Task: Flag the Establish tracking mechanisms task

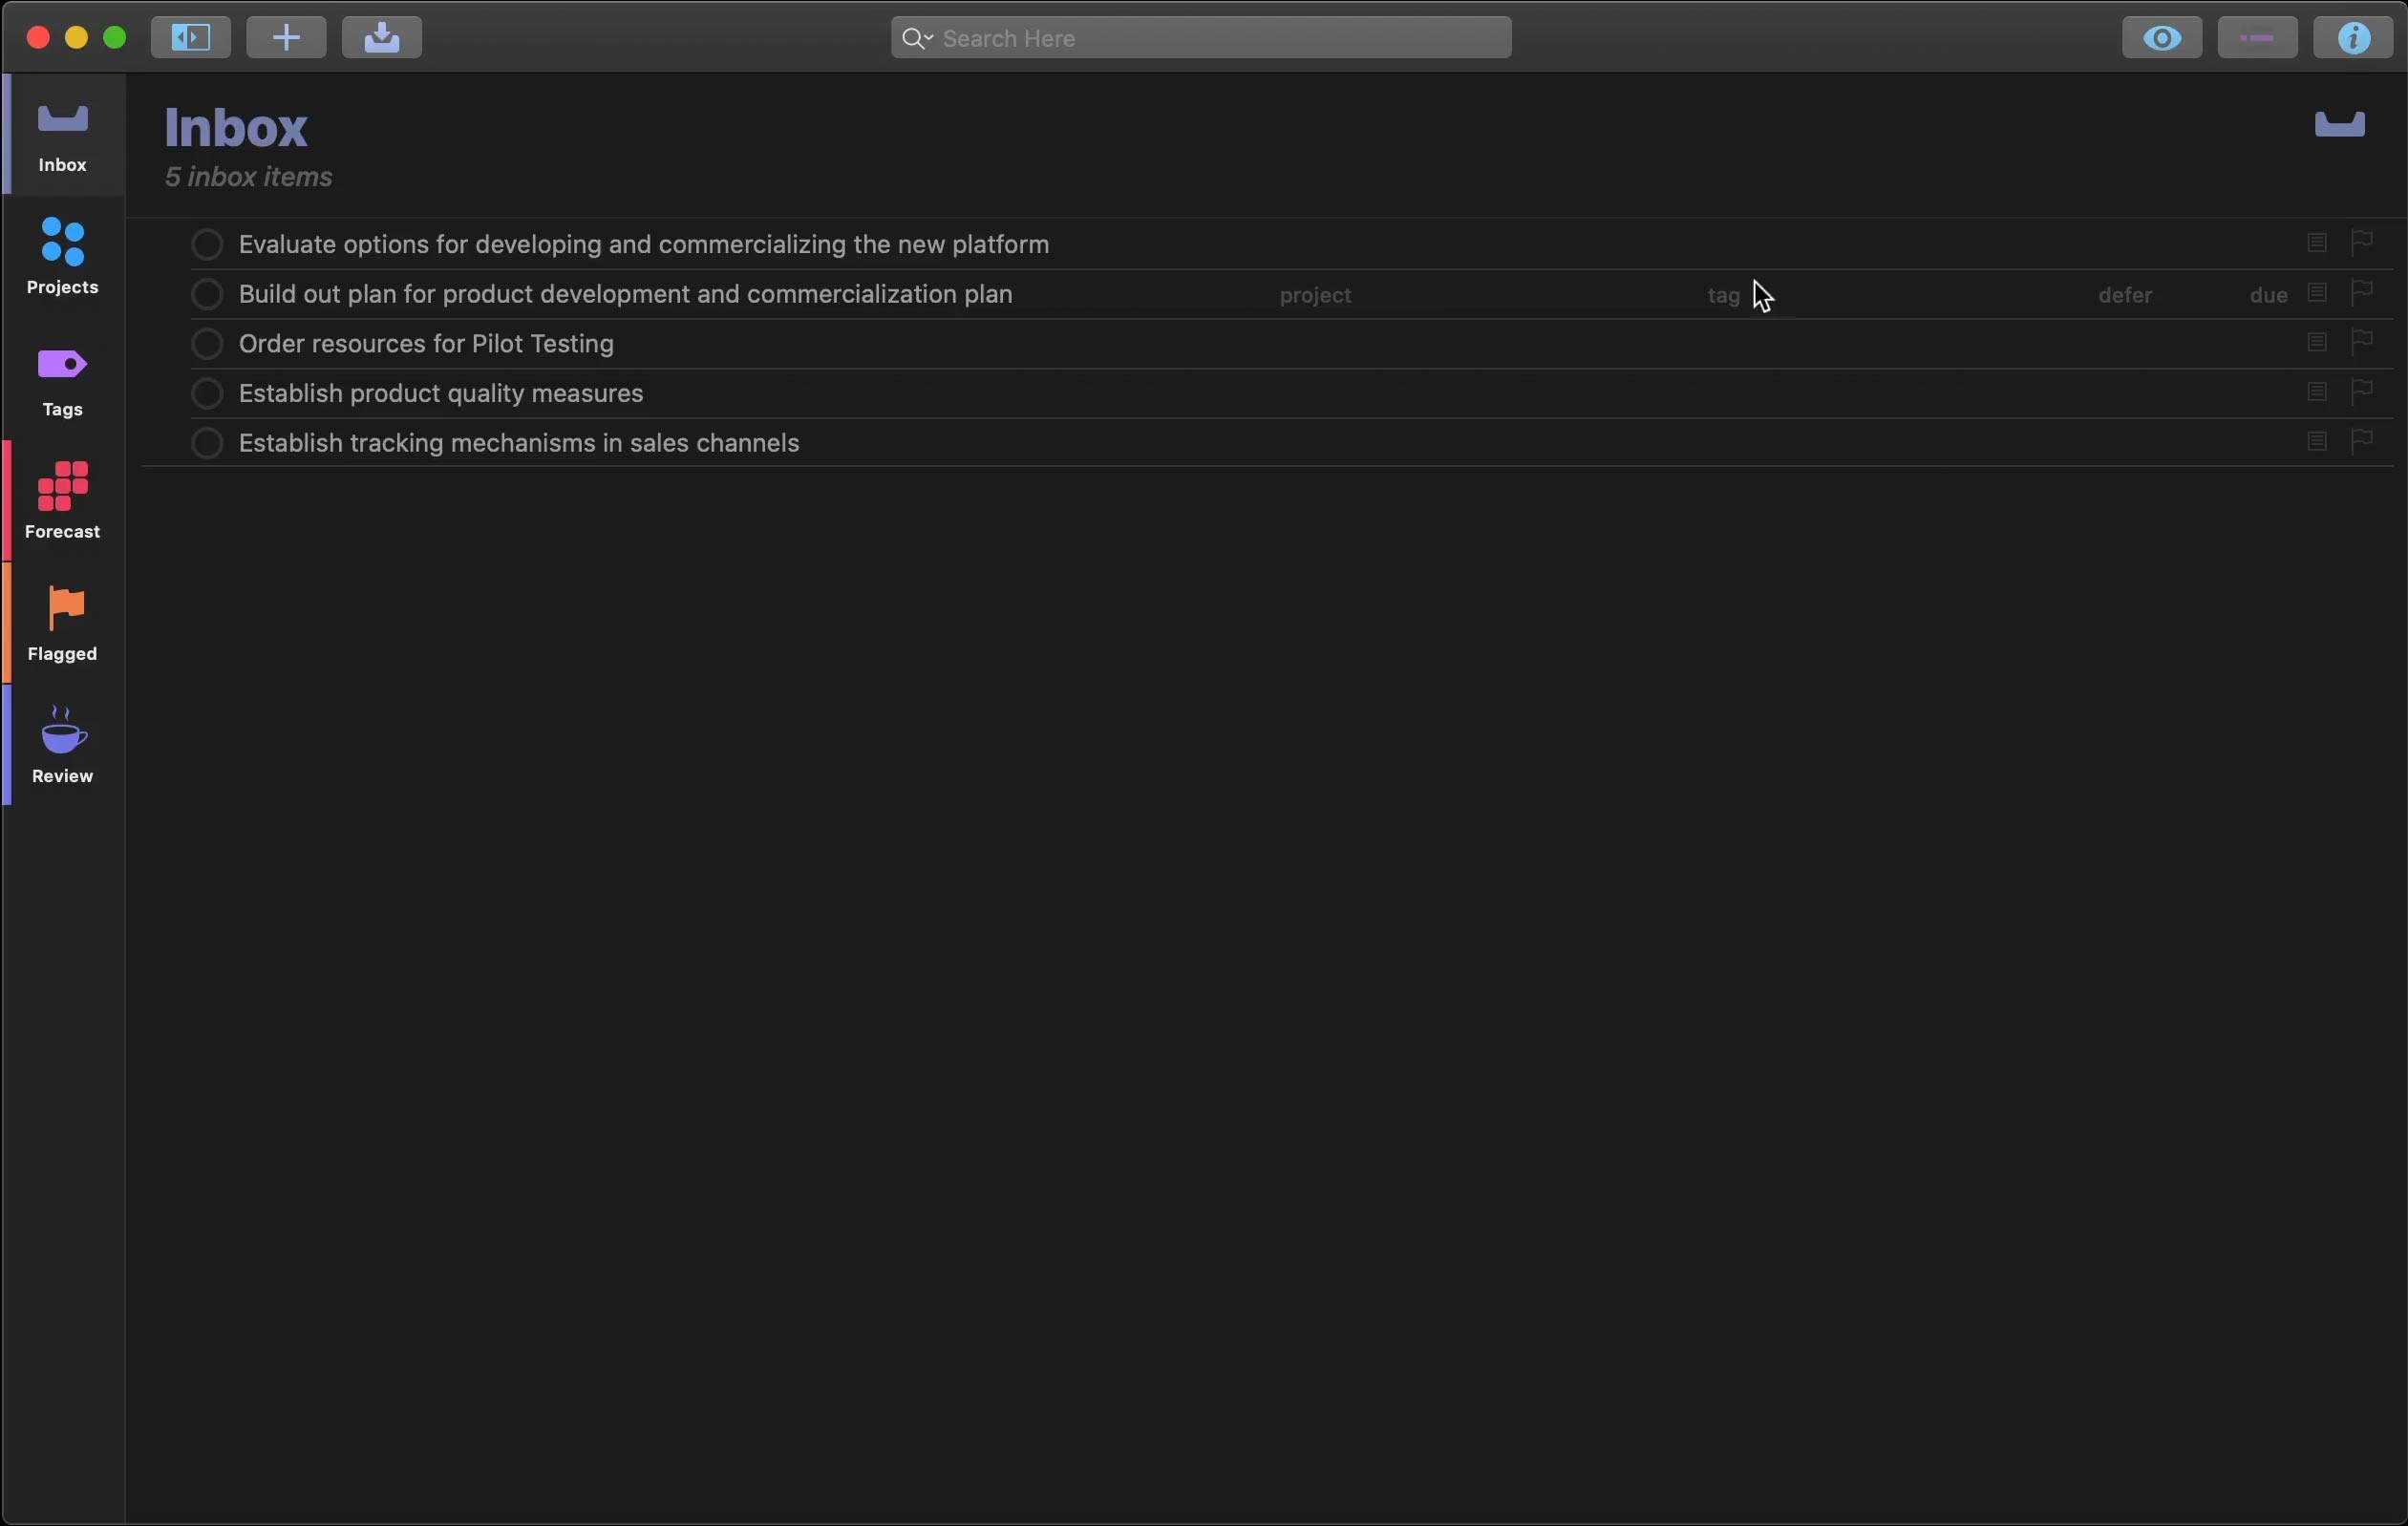Action: [2362, 441]
